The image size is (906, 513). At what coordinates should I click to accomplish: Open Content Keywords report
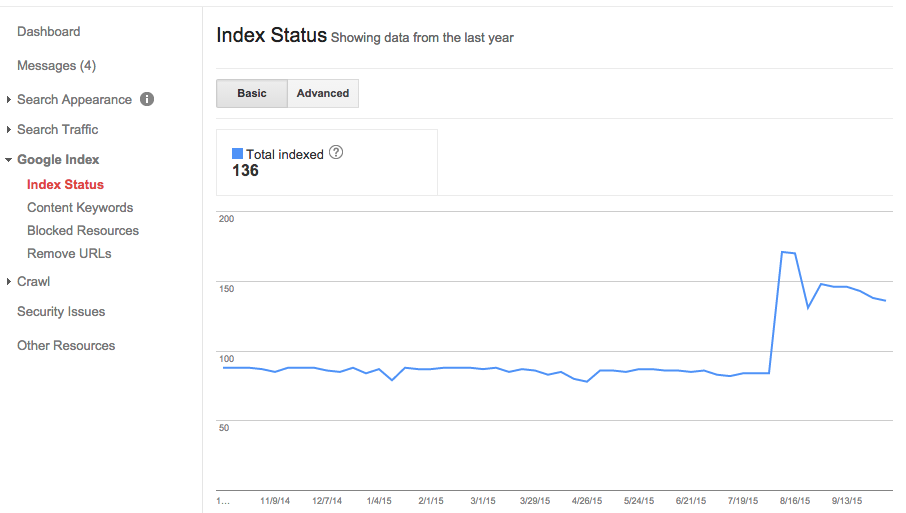(80, 208)
